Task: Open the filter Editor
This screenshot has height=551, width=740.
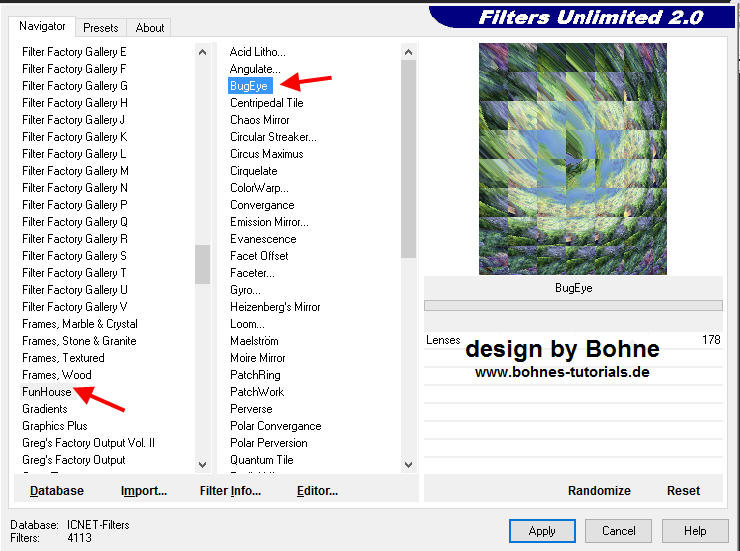Action: 317,491
